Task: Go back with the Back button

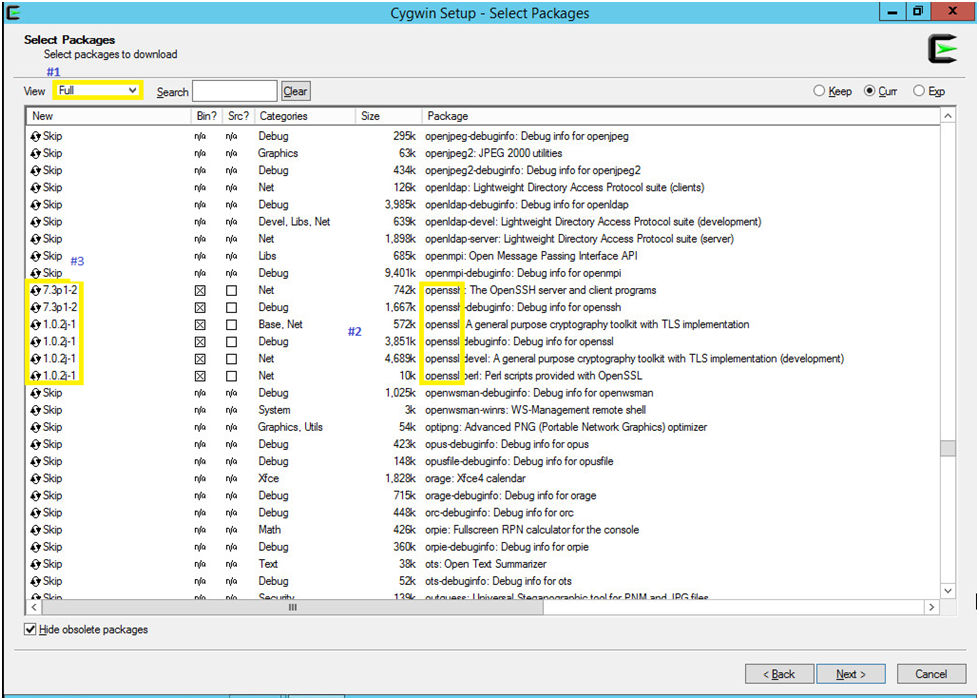Action: point(779,674)
